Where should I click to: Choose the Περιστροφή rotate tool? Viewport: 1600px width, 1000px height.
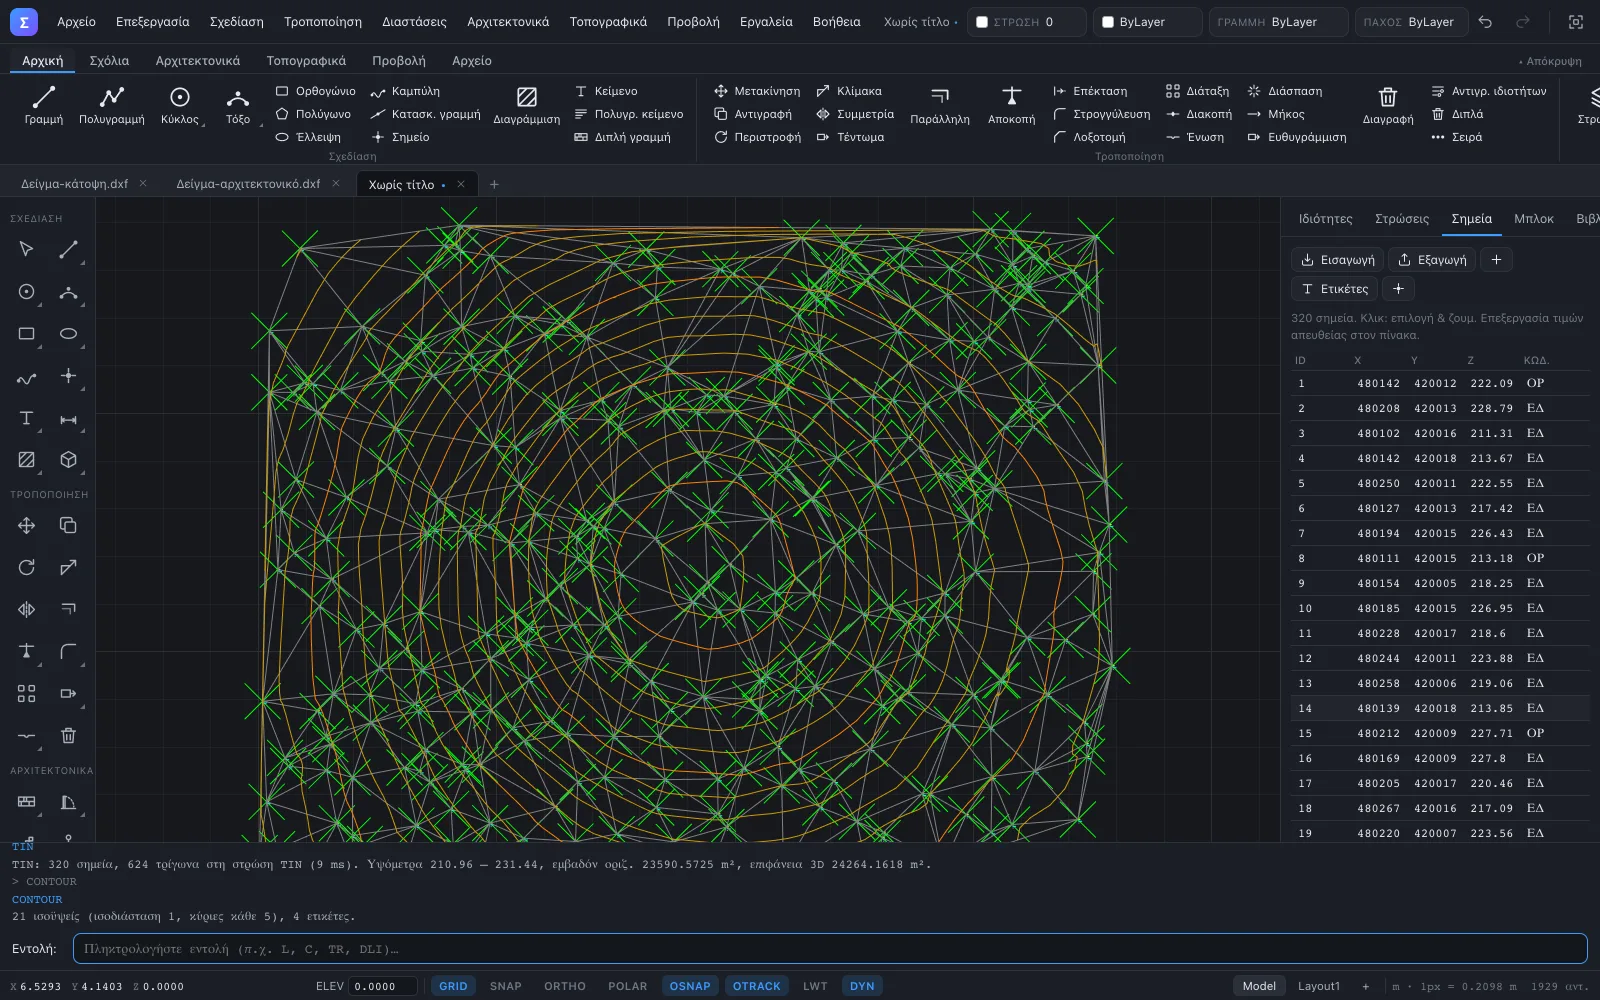pyautogui.click(x=757, y=137)
